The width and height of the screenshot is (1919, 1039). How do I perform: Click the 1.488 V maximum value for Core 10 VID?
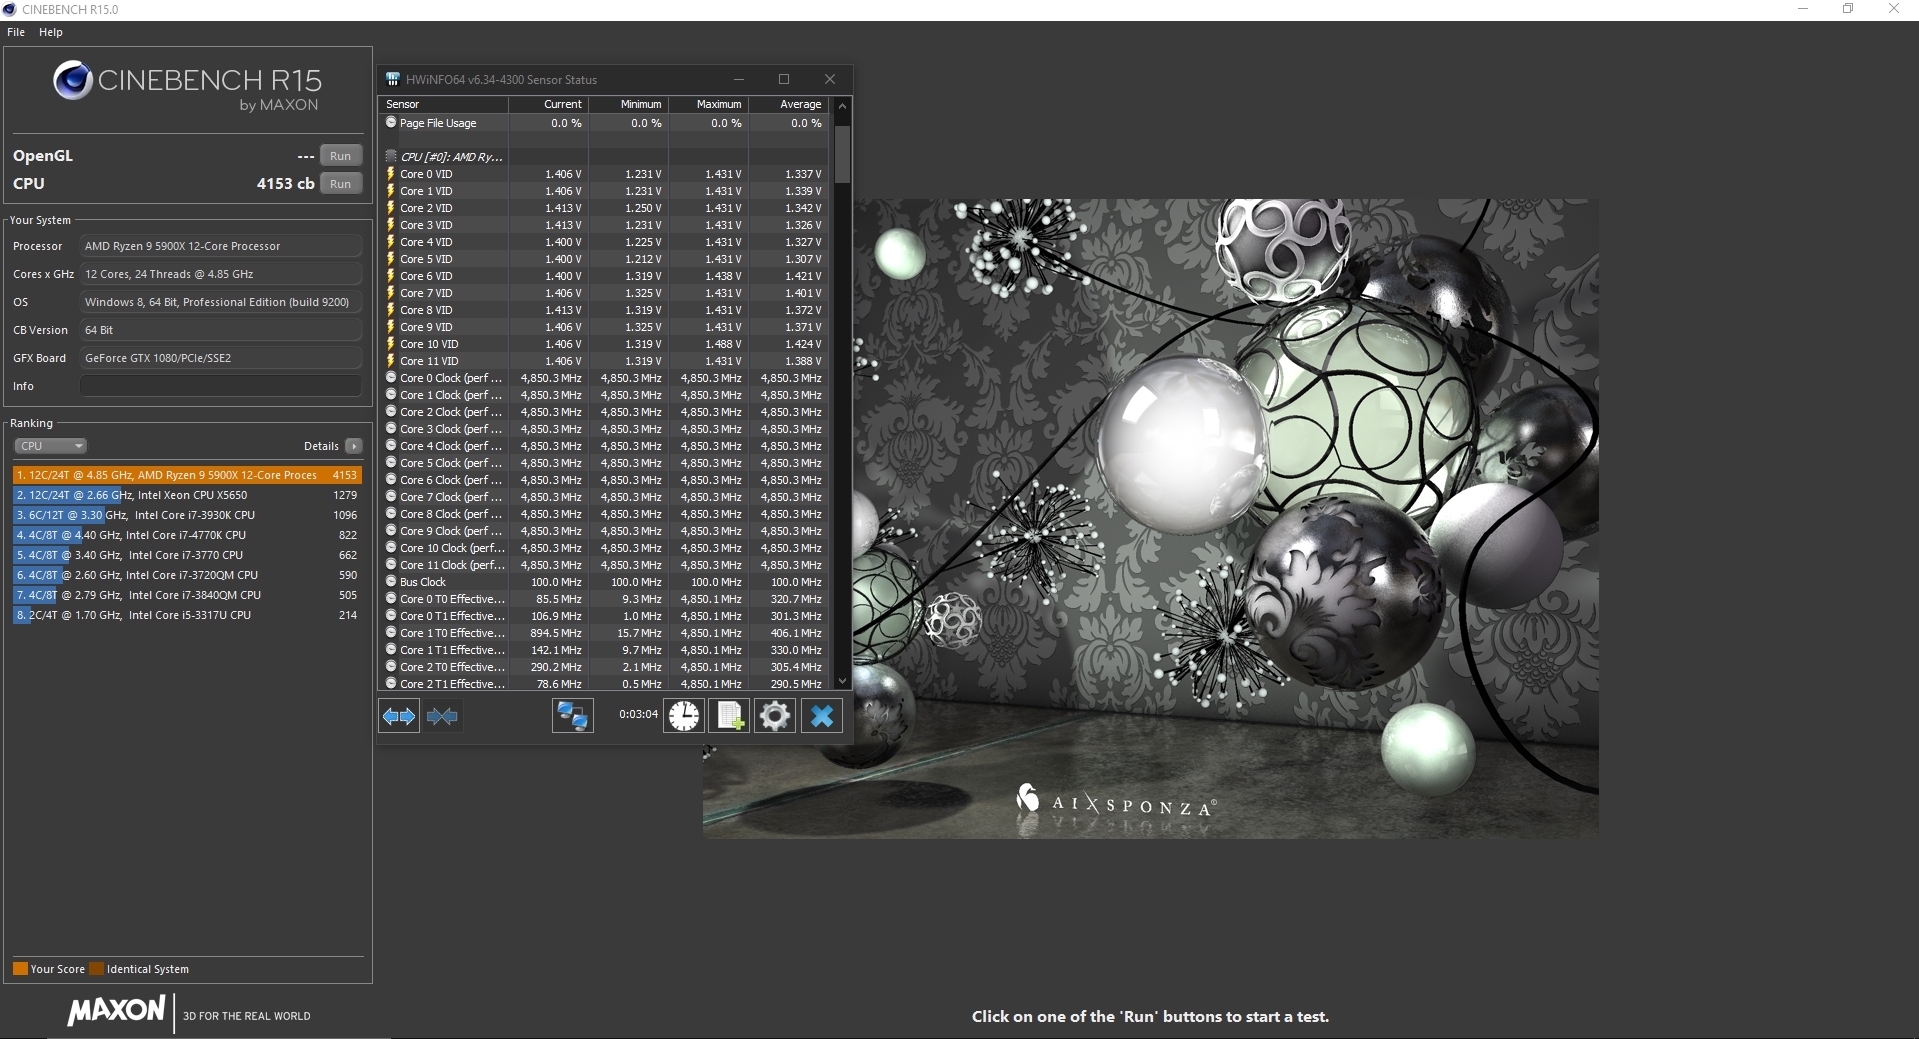[722, 344]
